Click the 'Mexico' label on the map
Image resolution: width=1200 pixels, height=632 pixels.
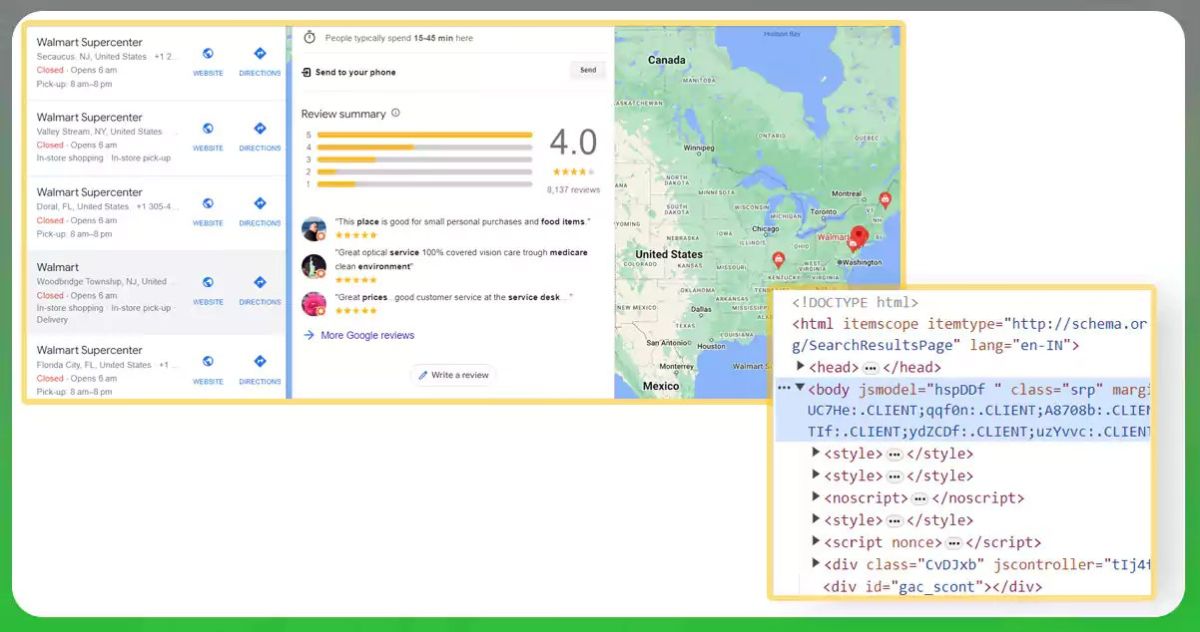661,386
